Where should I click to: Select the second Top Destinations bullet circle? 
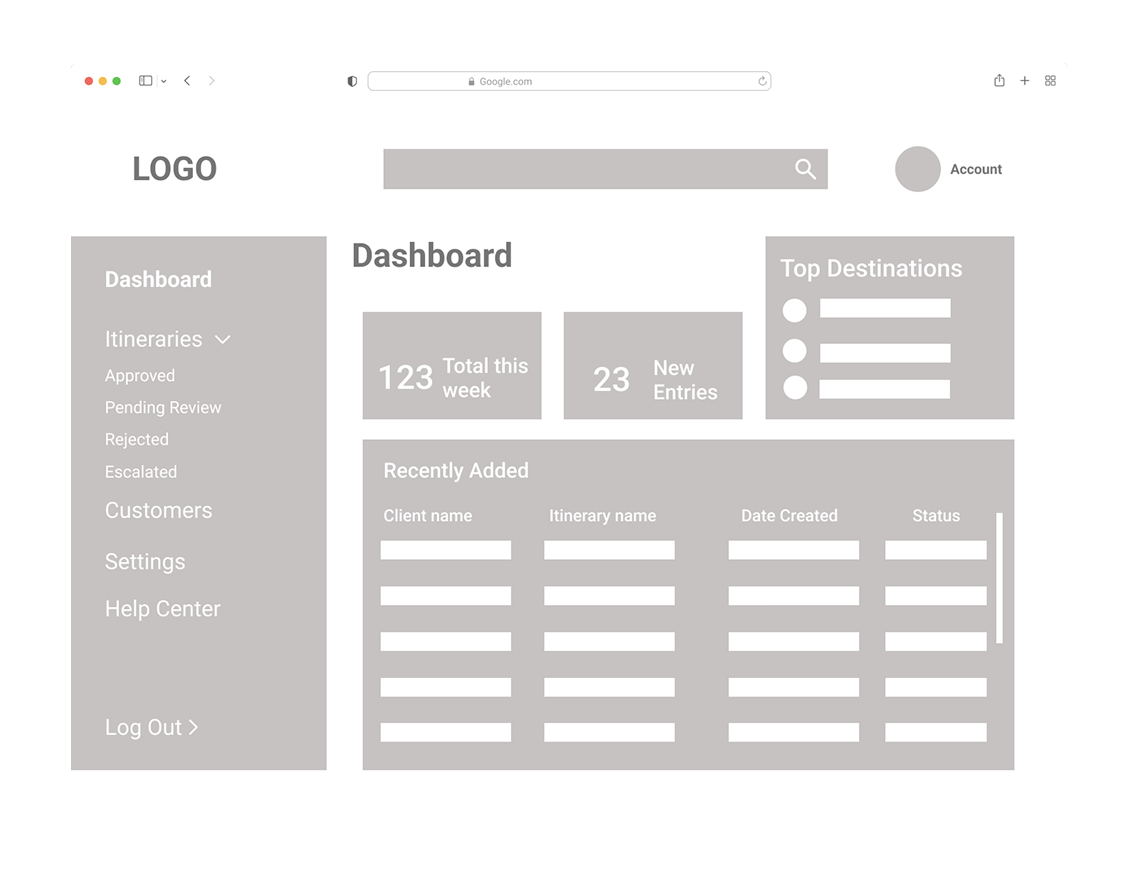click(x=793, y=350)
